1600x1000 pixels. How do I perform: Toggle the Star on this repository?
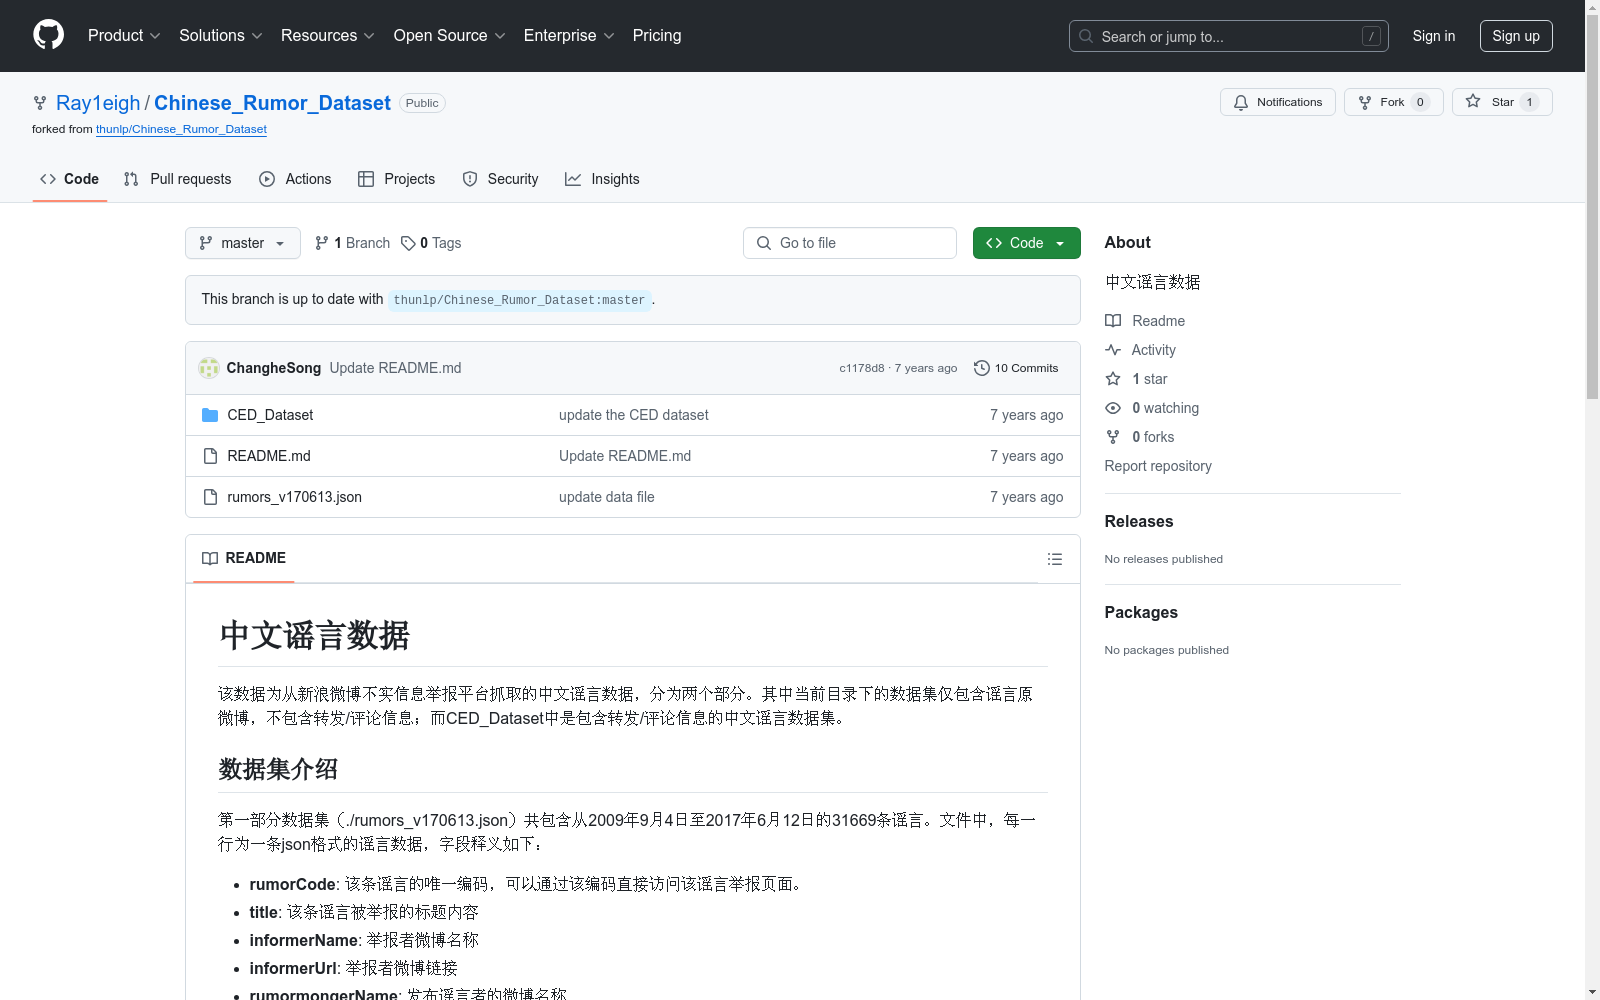pos(1501,101)
